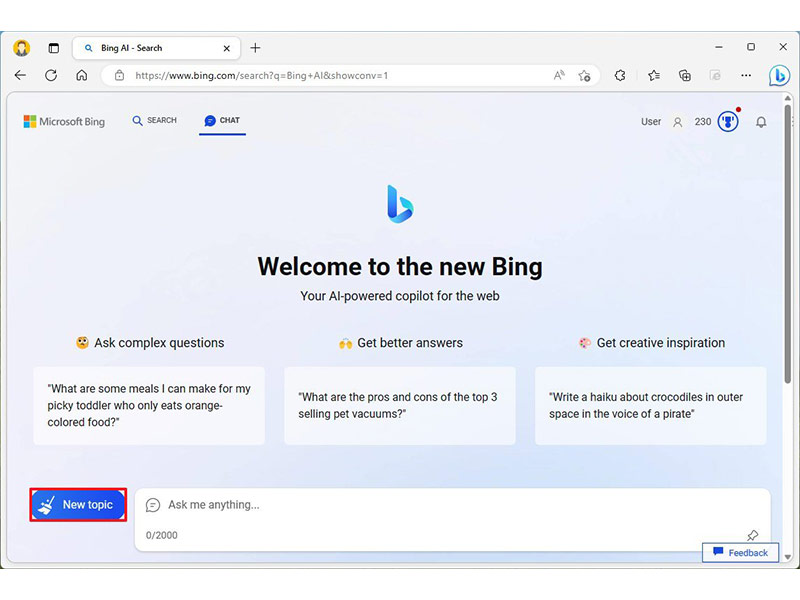Viewport: 800px width, 600px height.
Task: Add this page to favorites
Action: (x=585, y=76)
